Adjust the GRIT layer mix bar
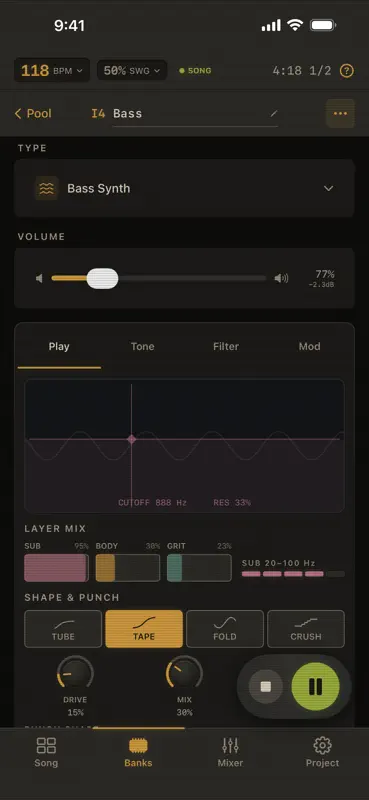The image size is (369, 800). (199, 568)
